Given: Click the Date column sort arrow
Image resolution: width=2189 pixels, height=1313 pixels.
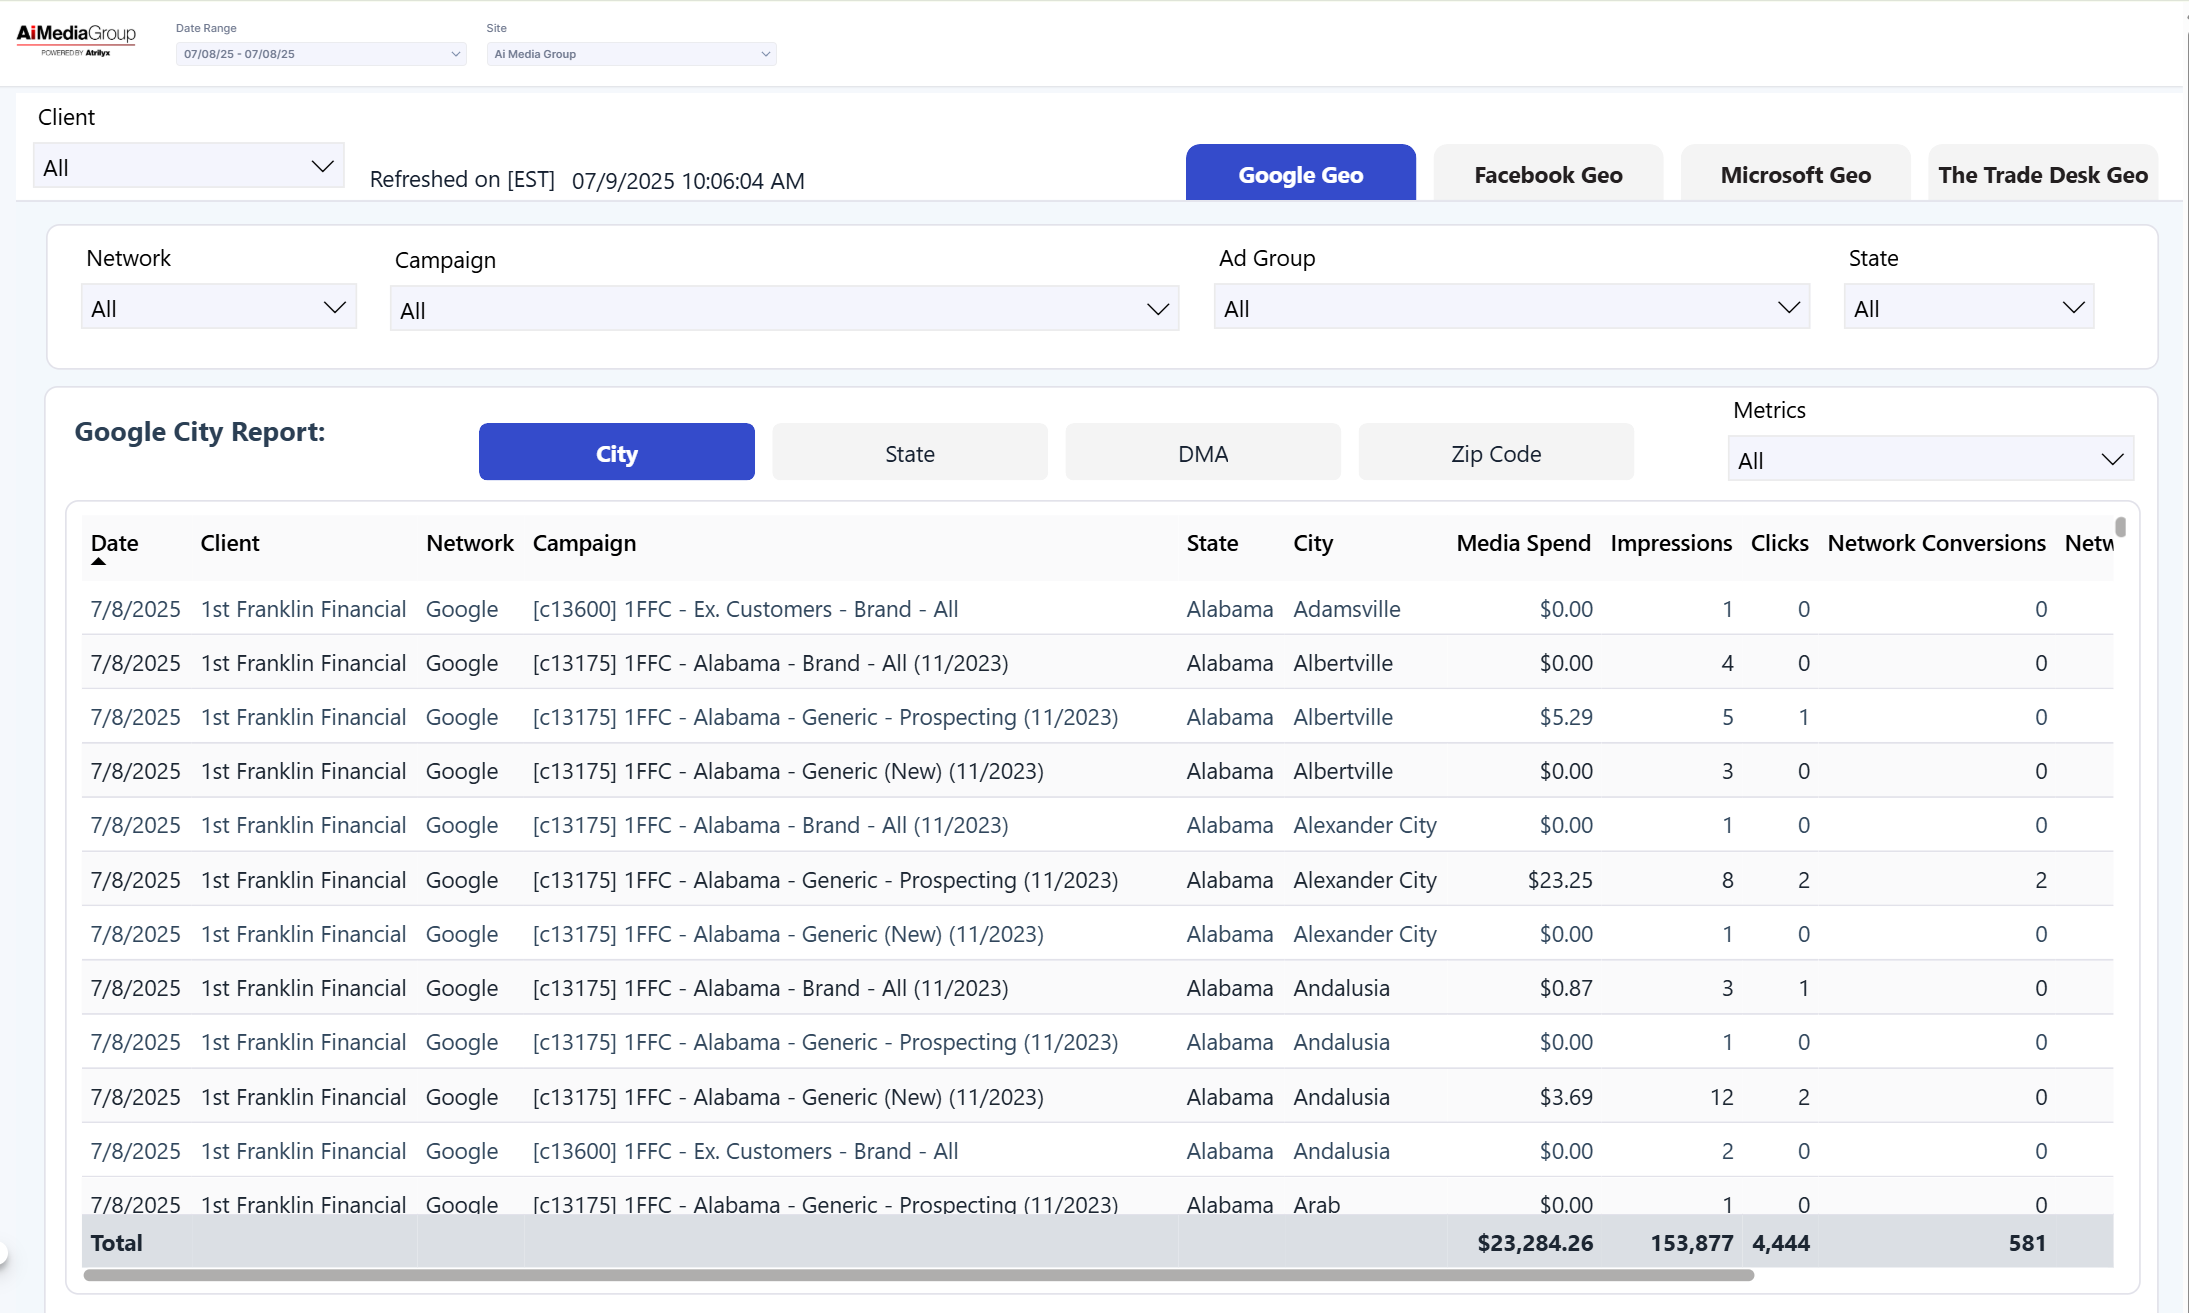Looking at the screenshot, I should pos(98,562).
